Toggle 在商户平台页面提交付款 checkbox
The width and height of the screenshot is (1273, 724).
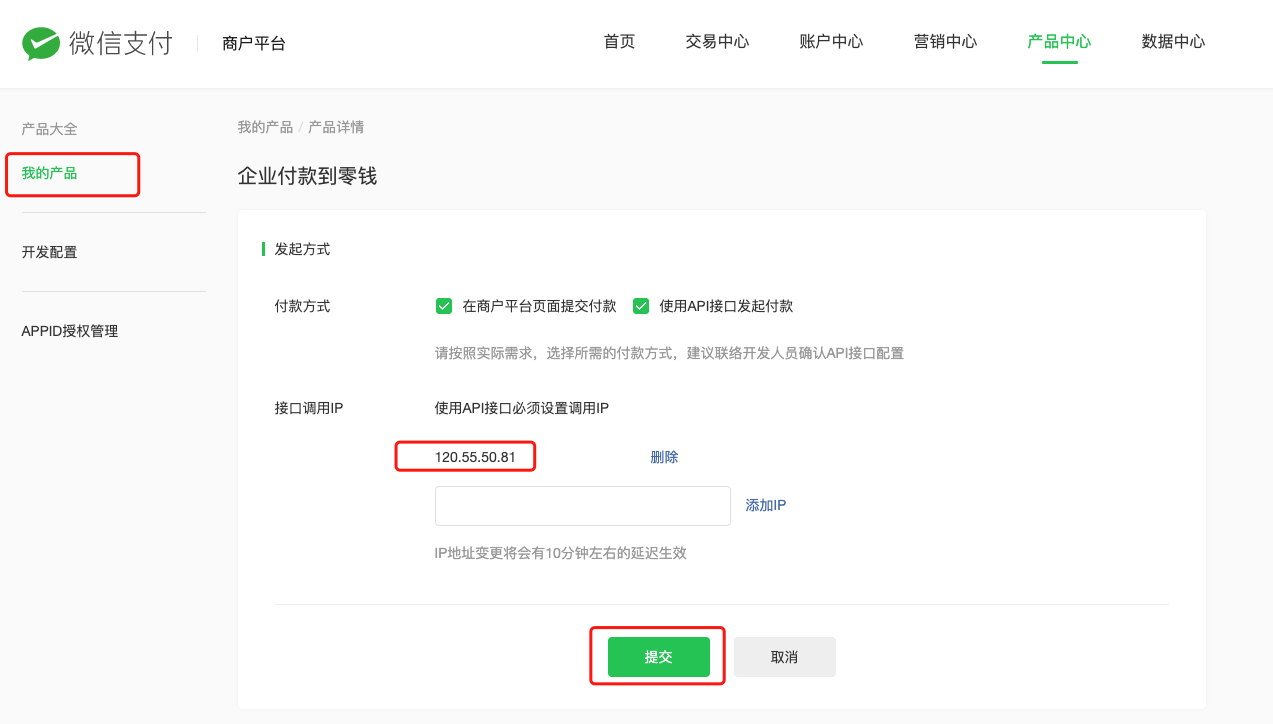click(x=444, y=306)
